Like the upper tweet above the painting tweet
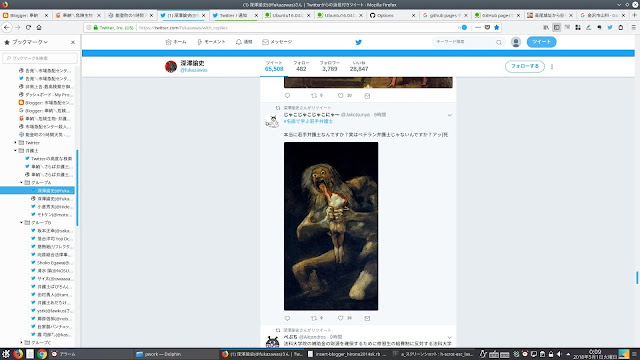This screenshot has height=360, width=640. pos(340,96)
